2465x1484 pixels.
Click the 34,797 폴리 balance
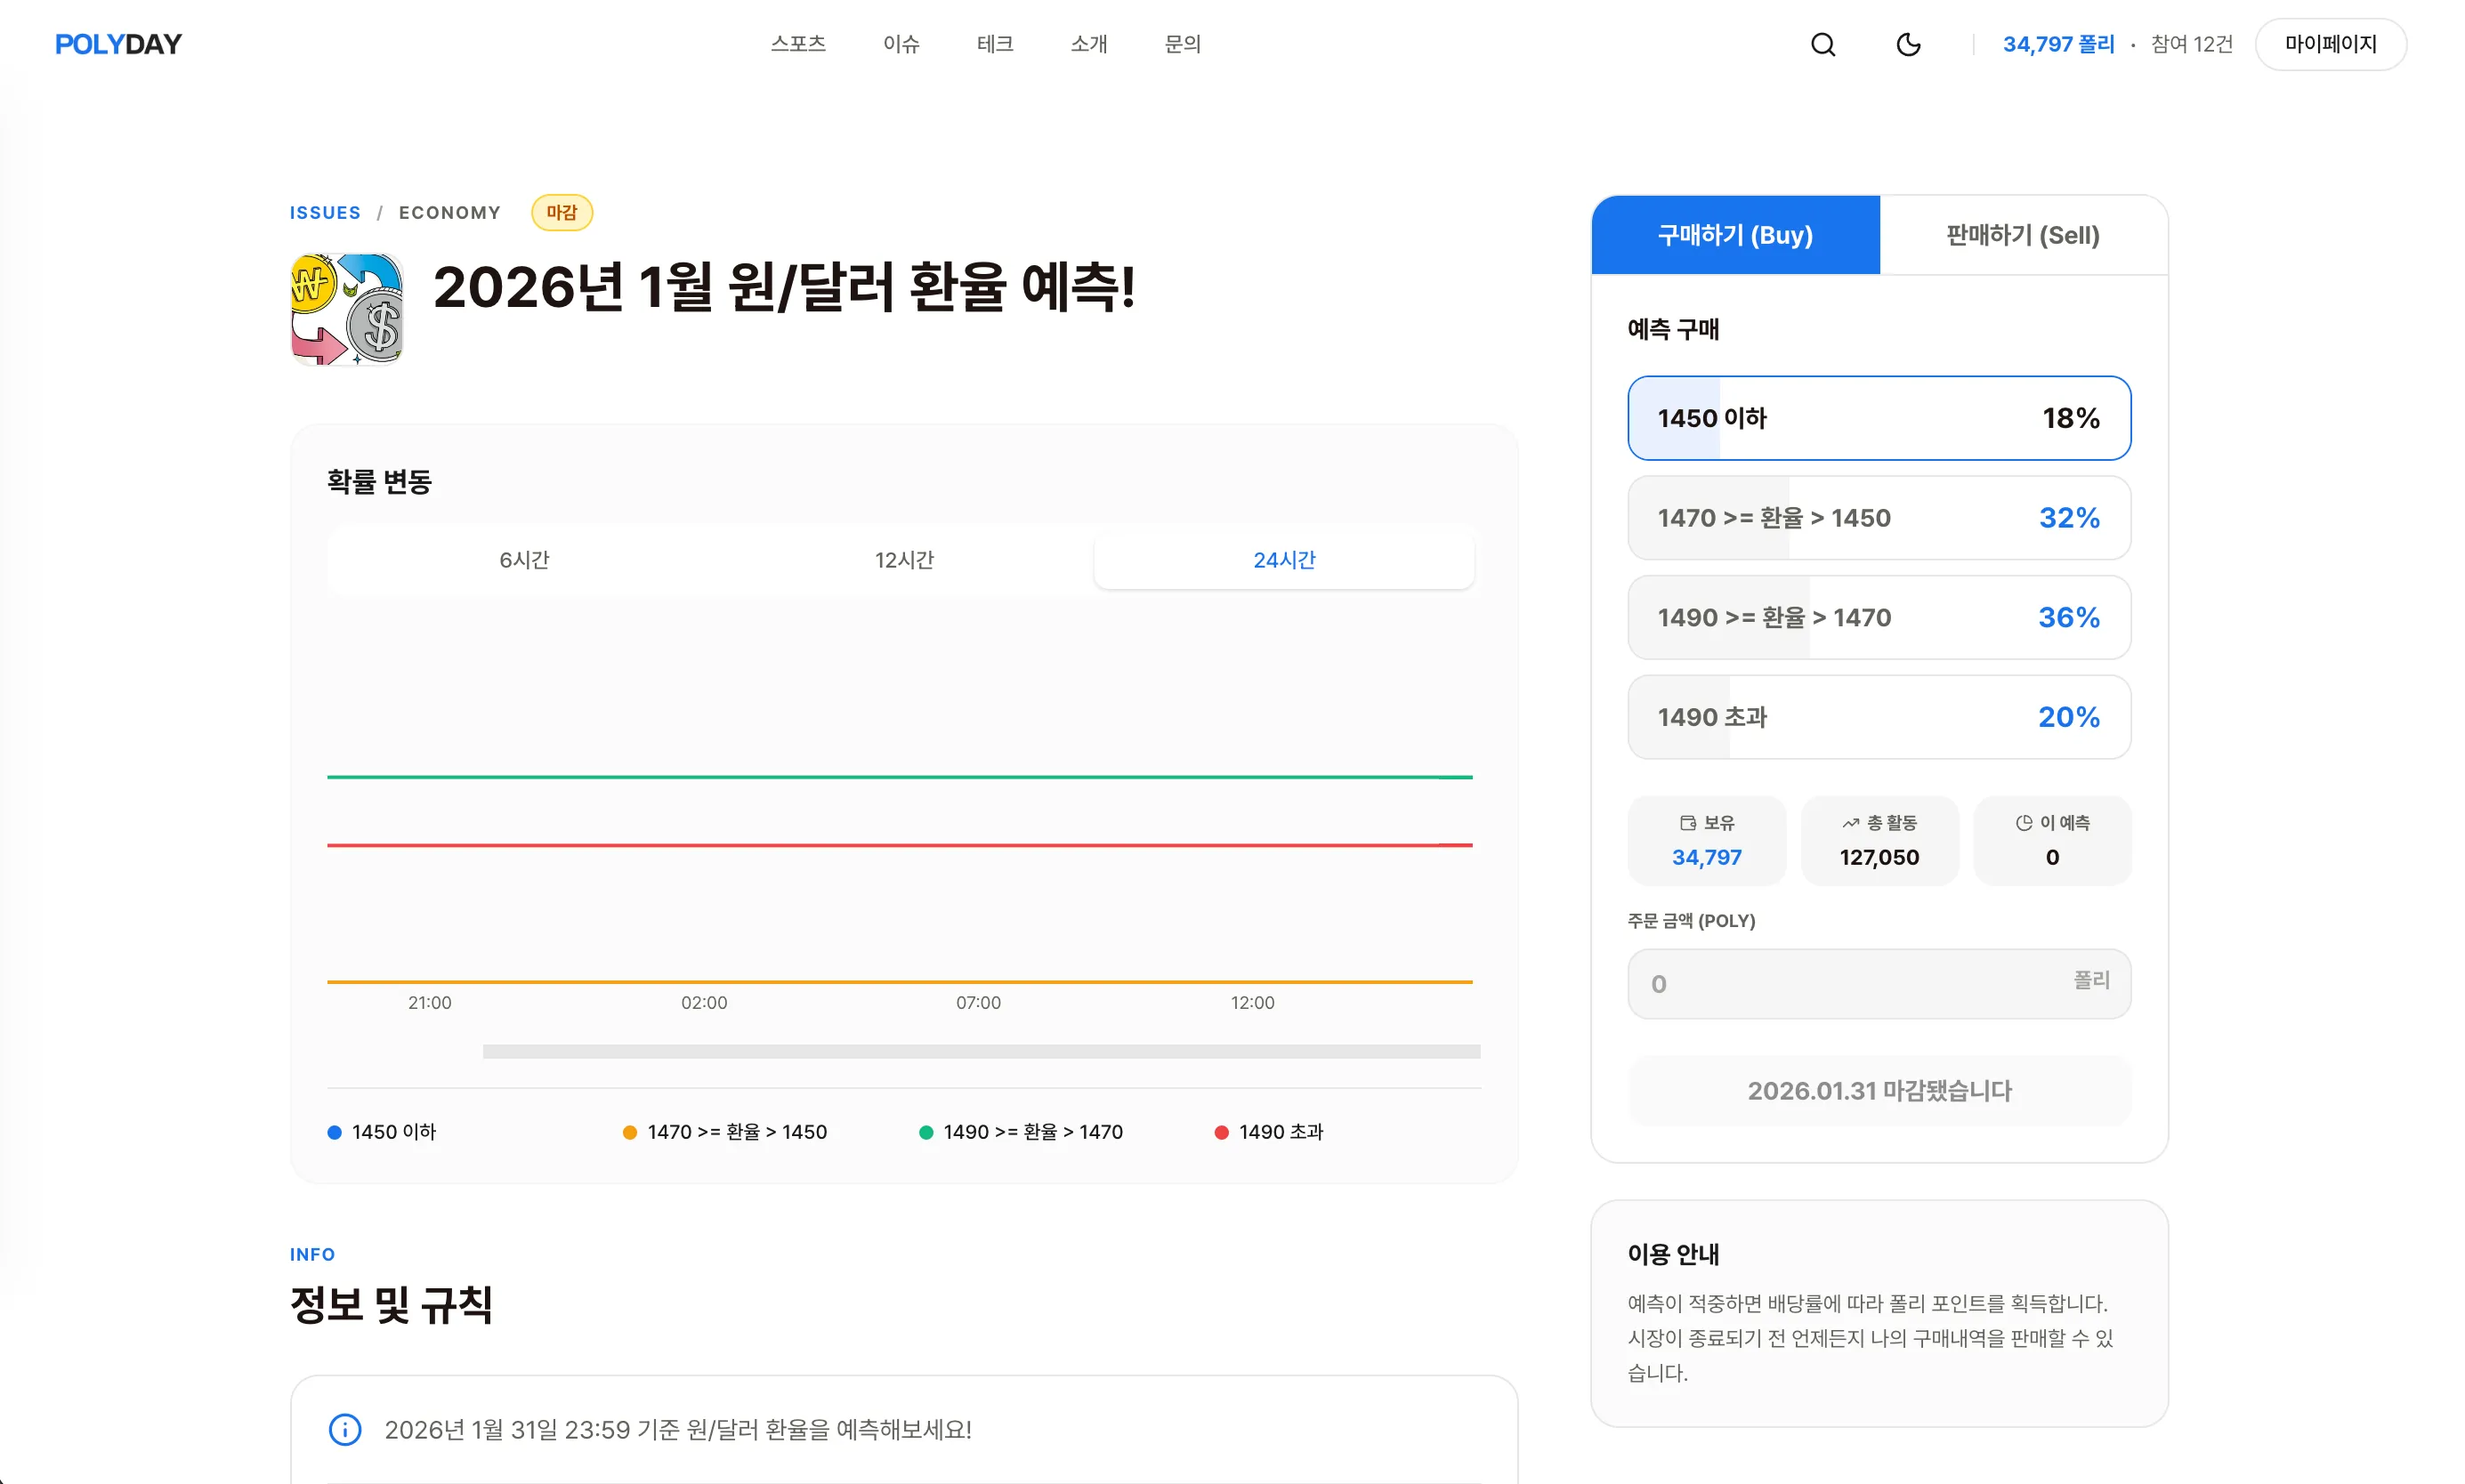click(x=2058, y=44)
